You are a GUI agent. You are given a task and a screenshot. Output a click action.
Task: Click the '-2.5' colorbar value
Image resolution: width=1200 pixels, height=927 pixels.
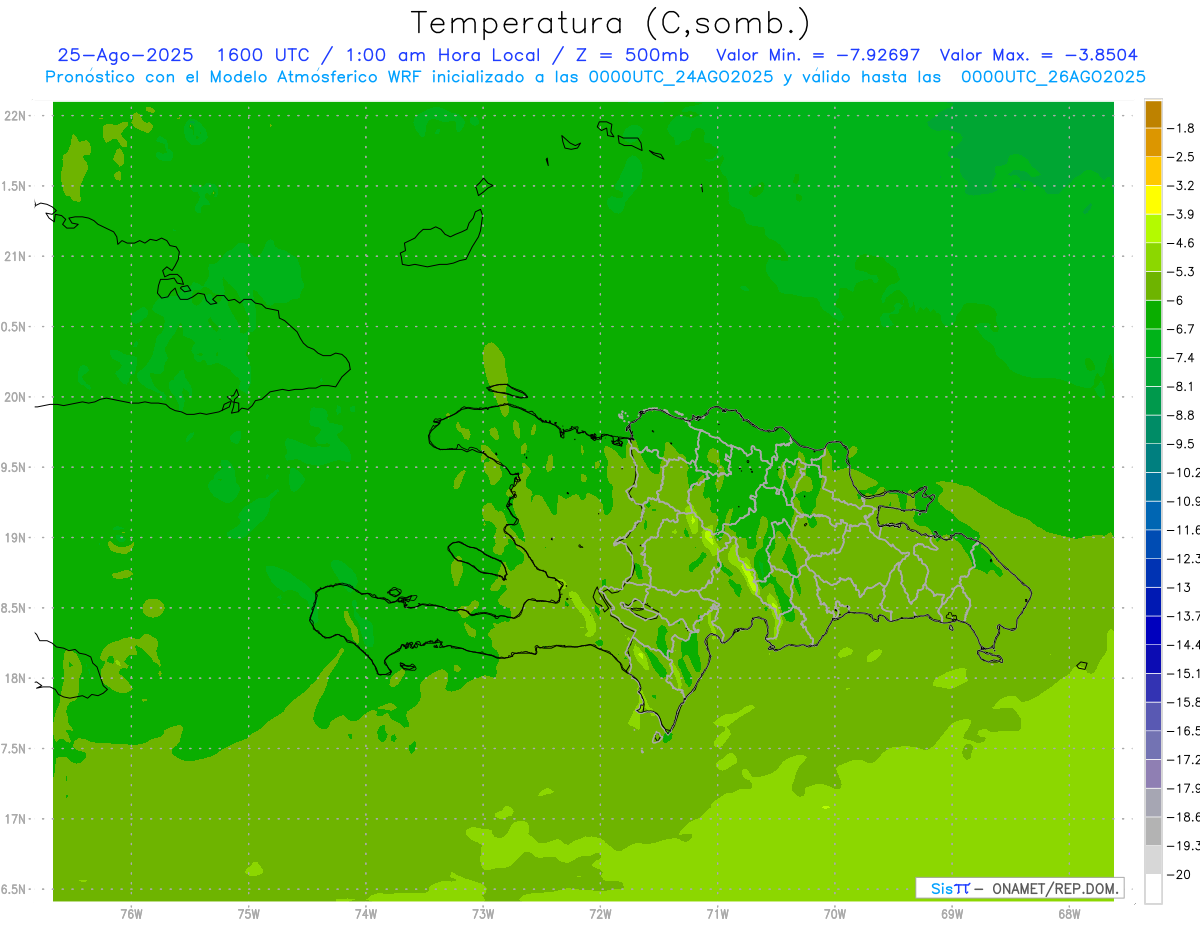point(1182,157)
